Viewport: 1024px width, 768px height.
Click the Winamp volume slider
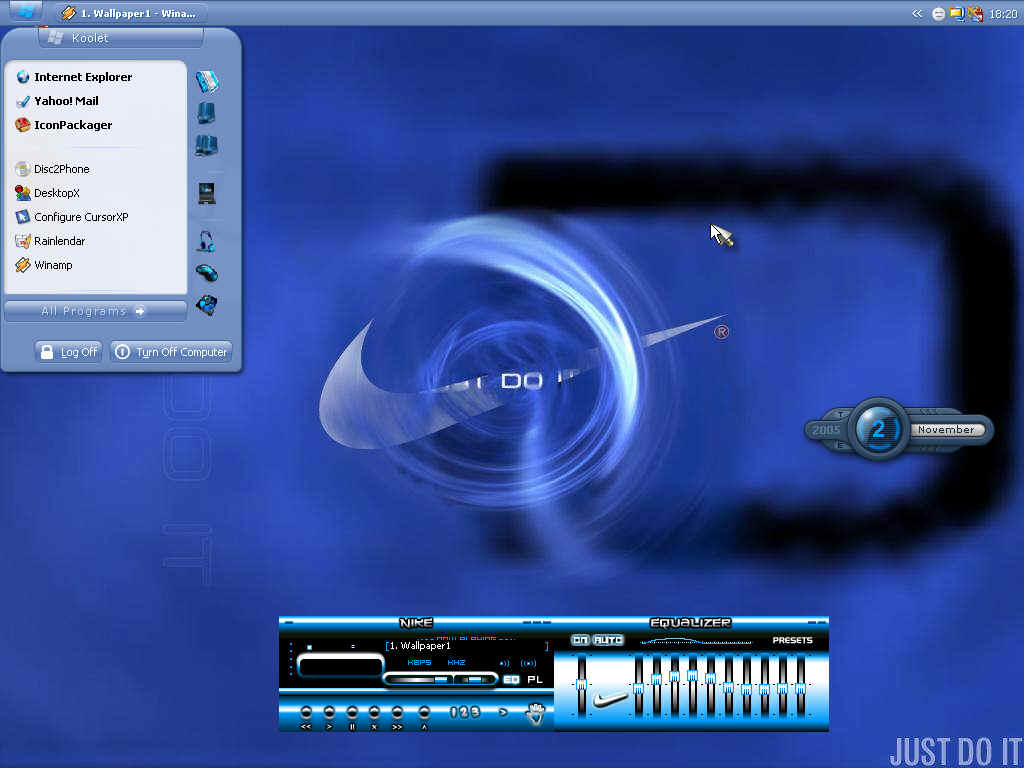[x=419, y=680]
